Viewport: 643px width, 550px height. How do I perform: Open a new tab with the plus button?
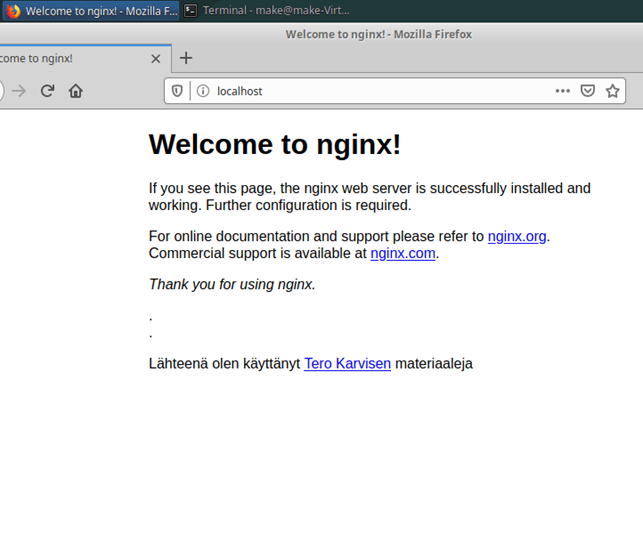coord(186,58)
